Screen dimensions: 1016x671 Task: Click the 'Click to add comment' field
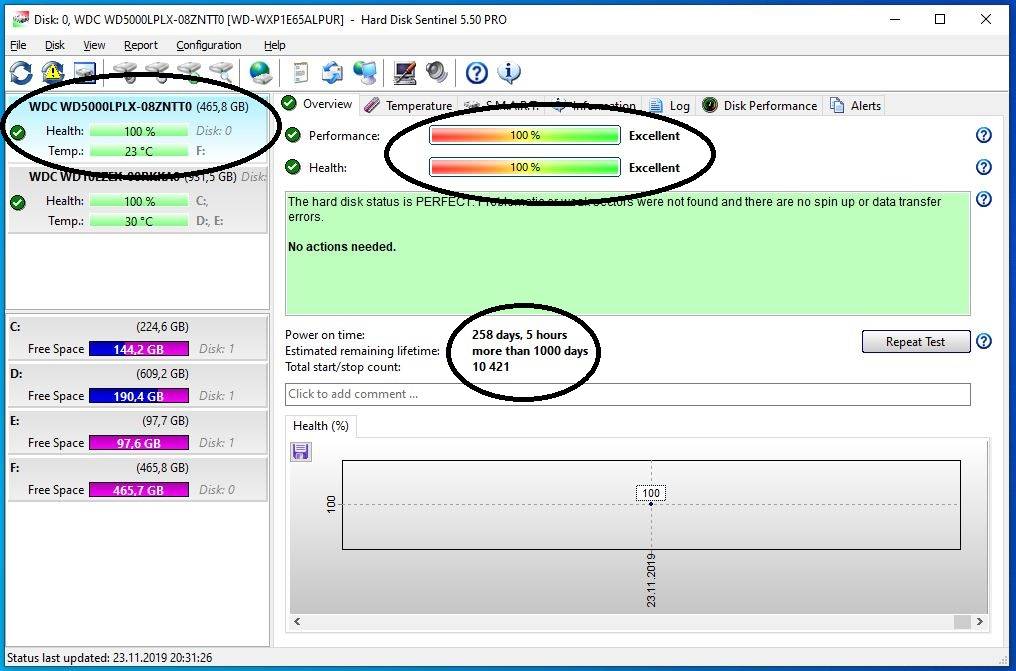[627, 394]
